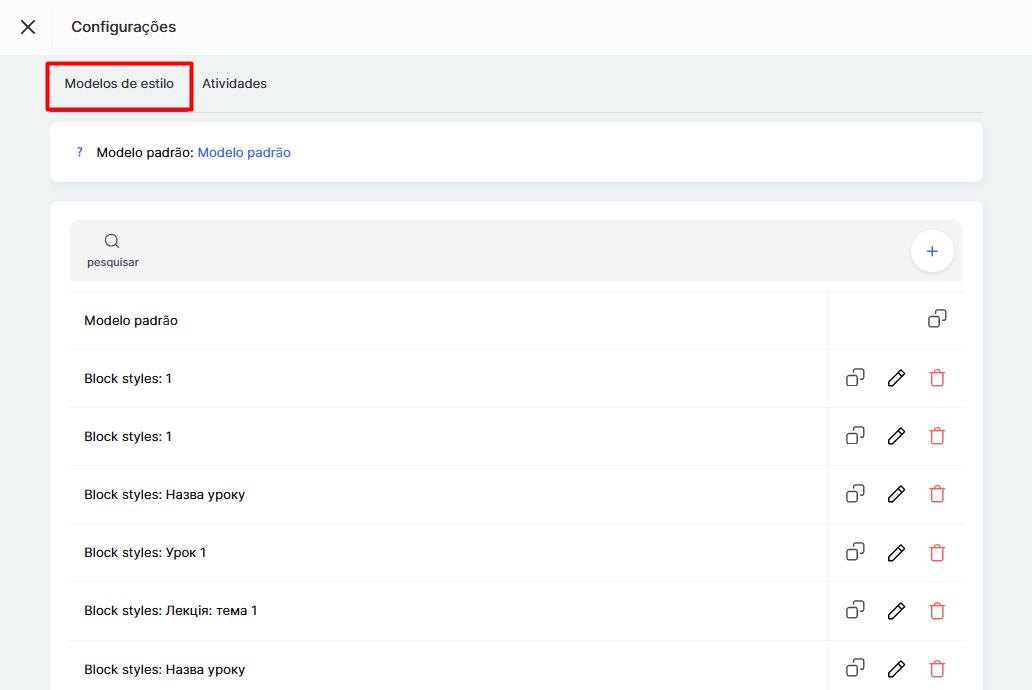Add a new style model with plus button
Screen dimensions: 1032x690
tap(932, 251)
